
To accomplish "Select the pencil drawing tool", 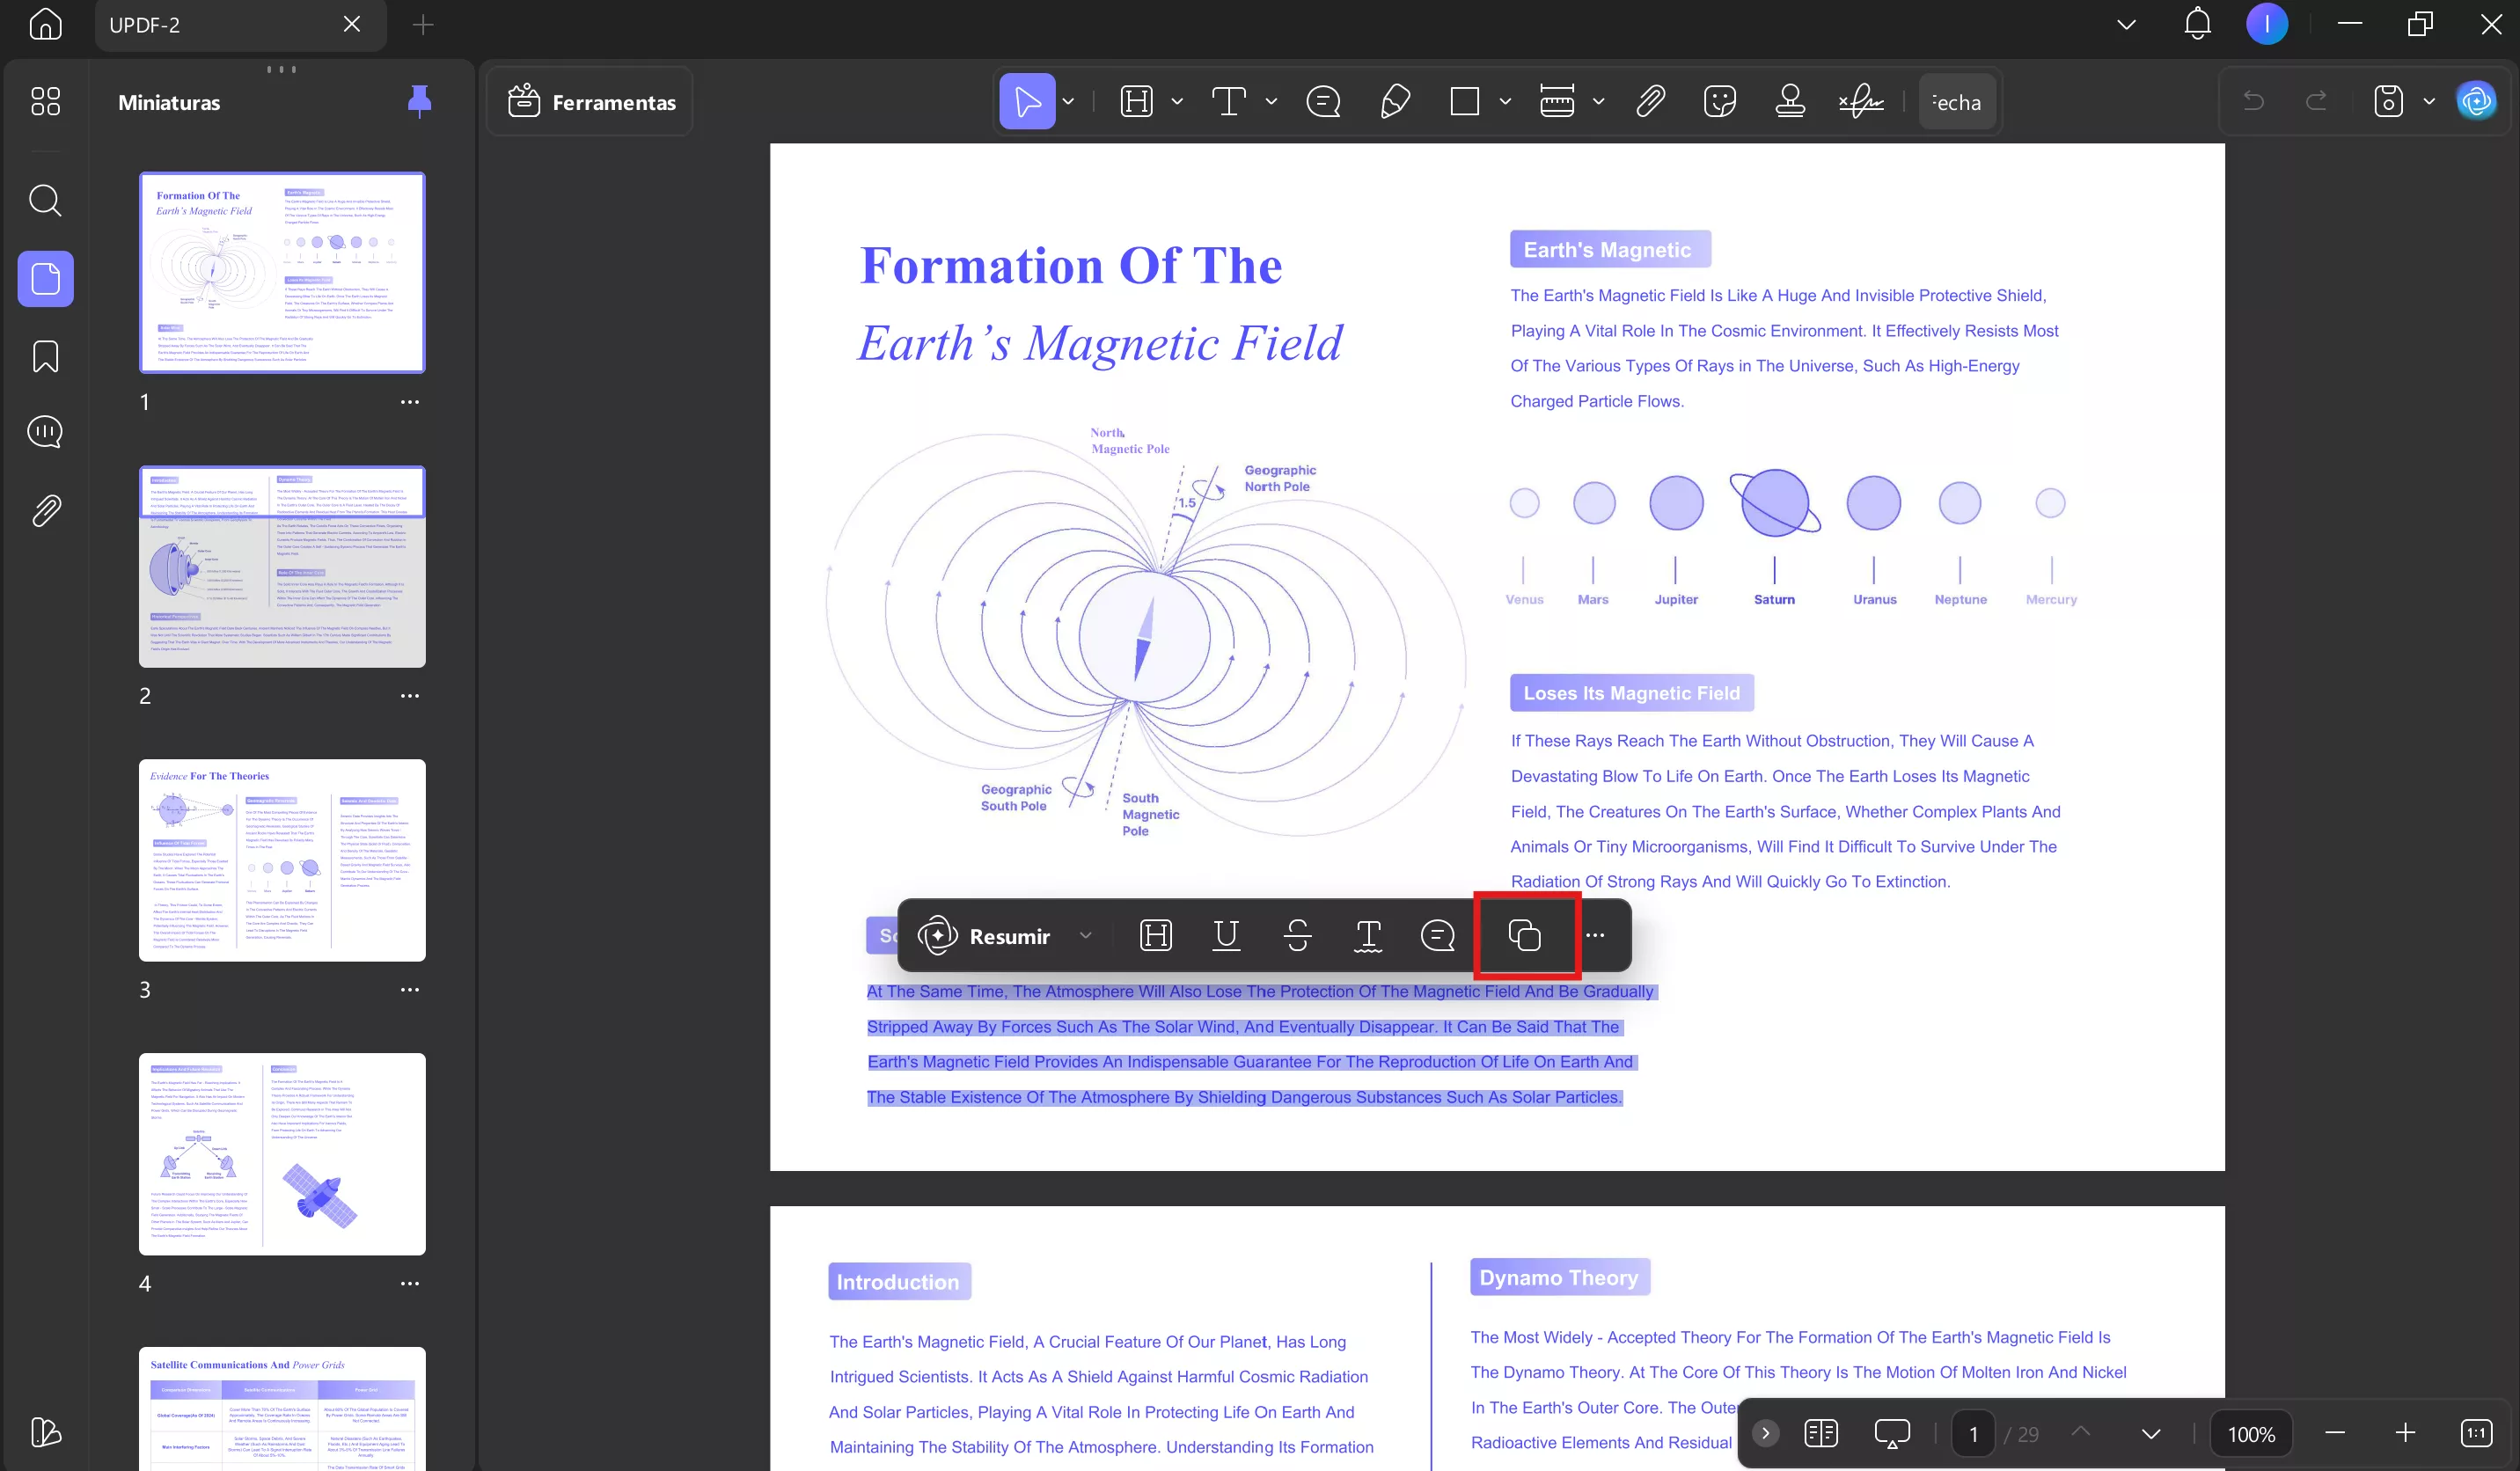I will pos(1395,102).
